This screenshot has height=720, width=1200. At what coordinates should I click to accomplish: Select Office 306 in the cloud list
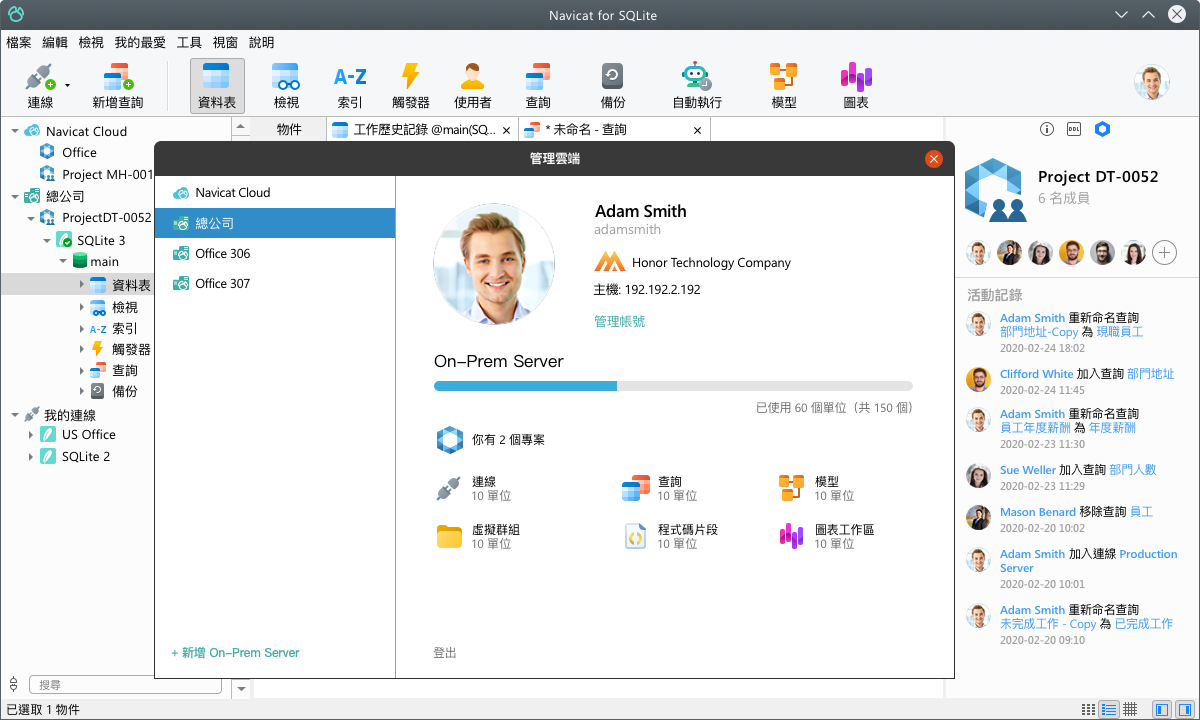coord(275,253)
